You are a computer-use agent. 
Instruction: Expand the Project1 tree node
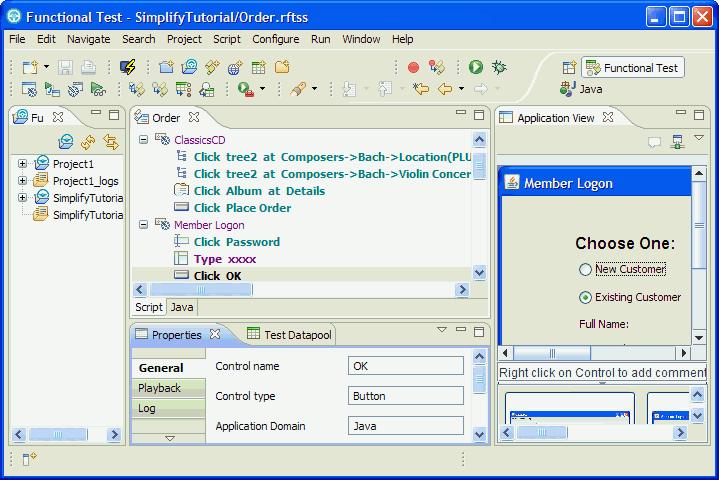[22, 164]
